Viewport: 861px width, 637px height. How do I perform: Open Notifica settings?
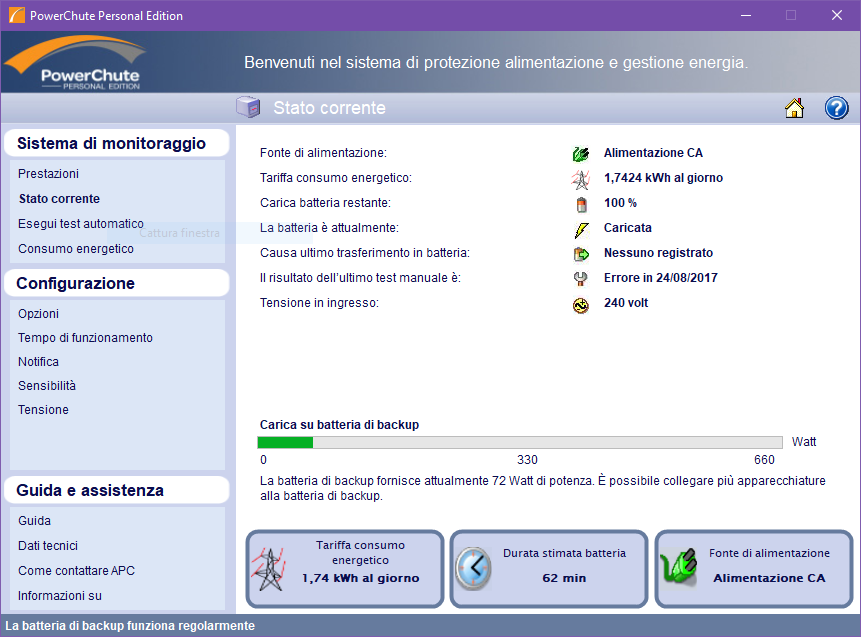coord(38,362)
